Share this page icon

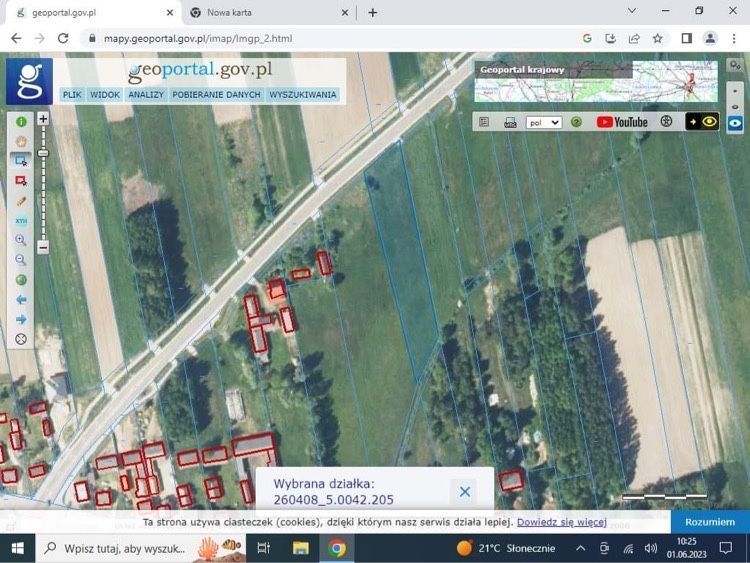click(634, 38)
